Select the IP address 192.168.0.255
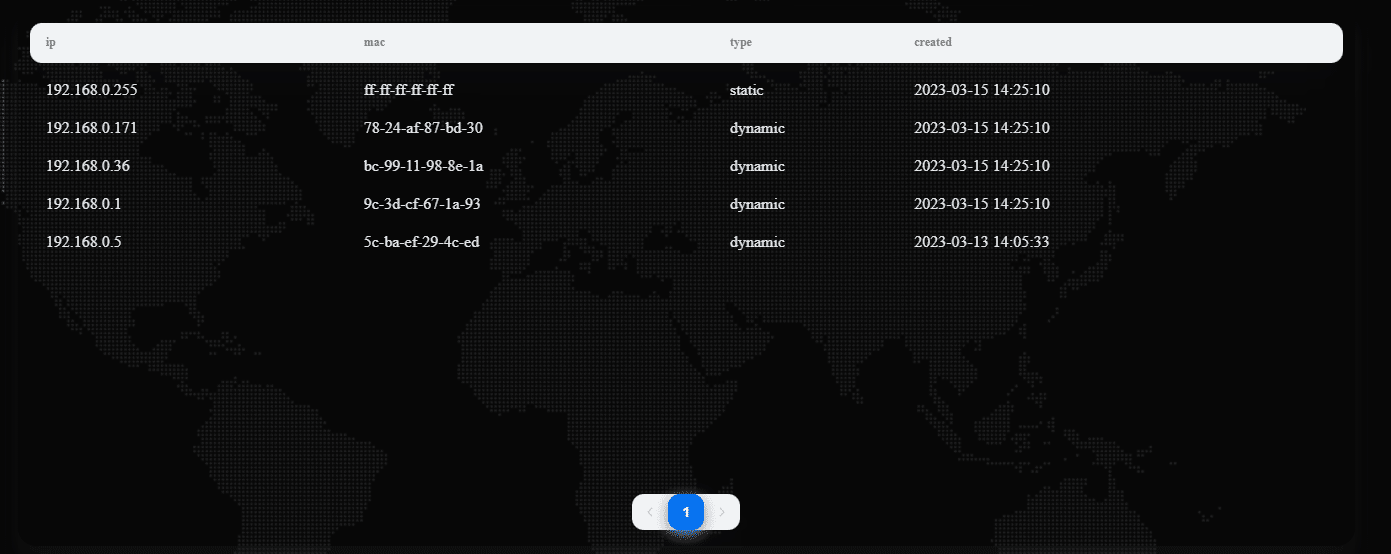 point(92,90)
